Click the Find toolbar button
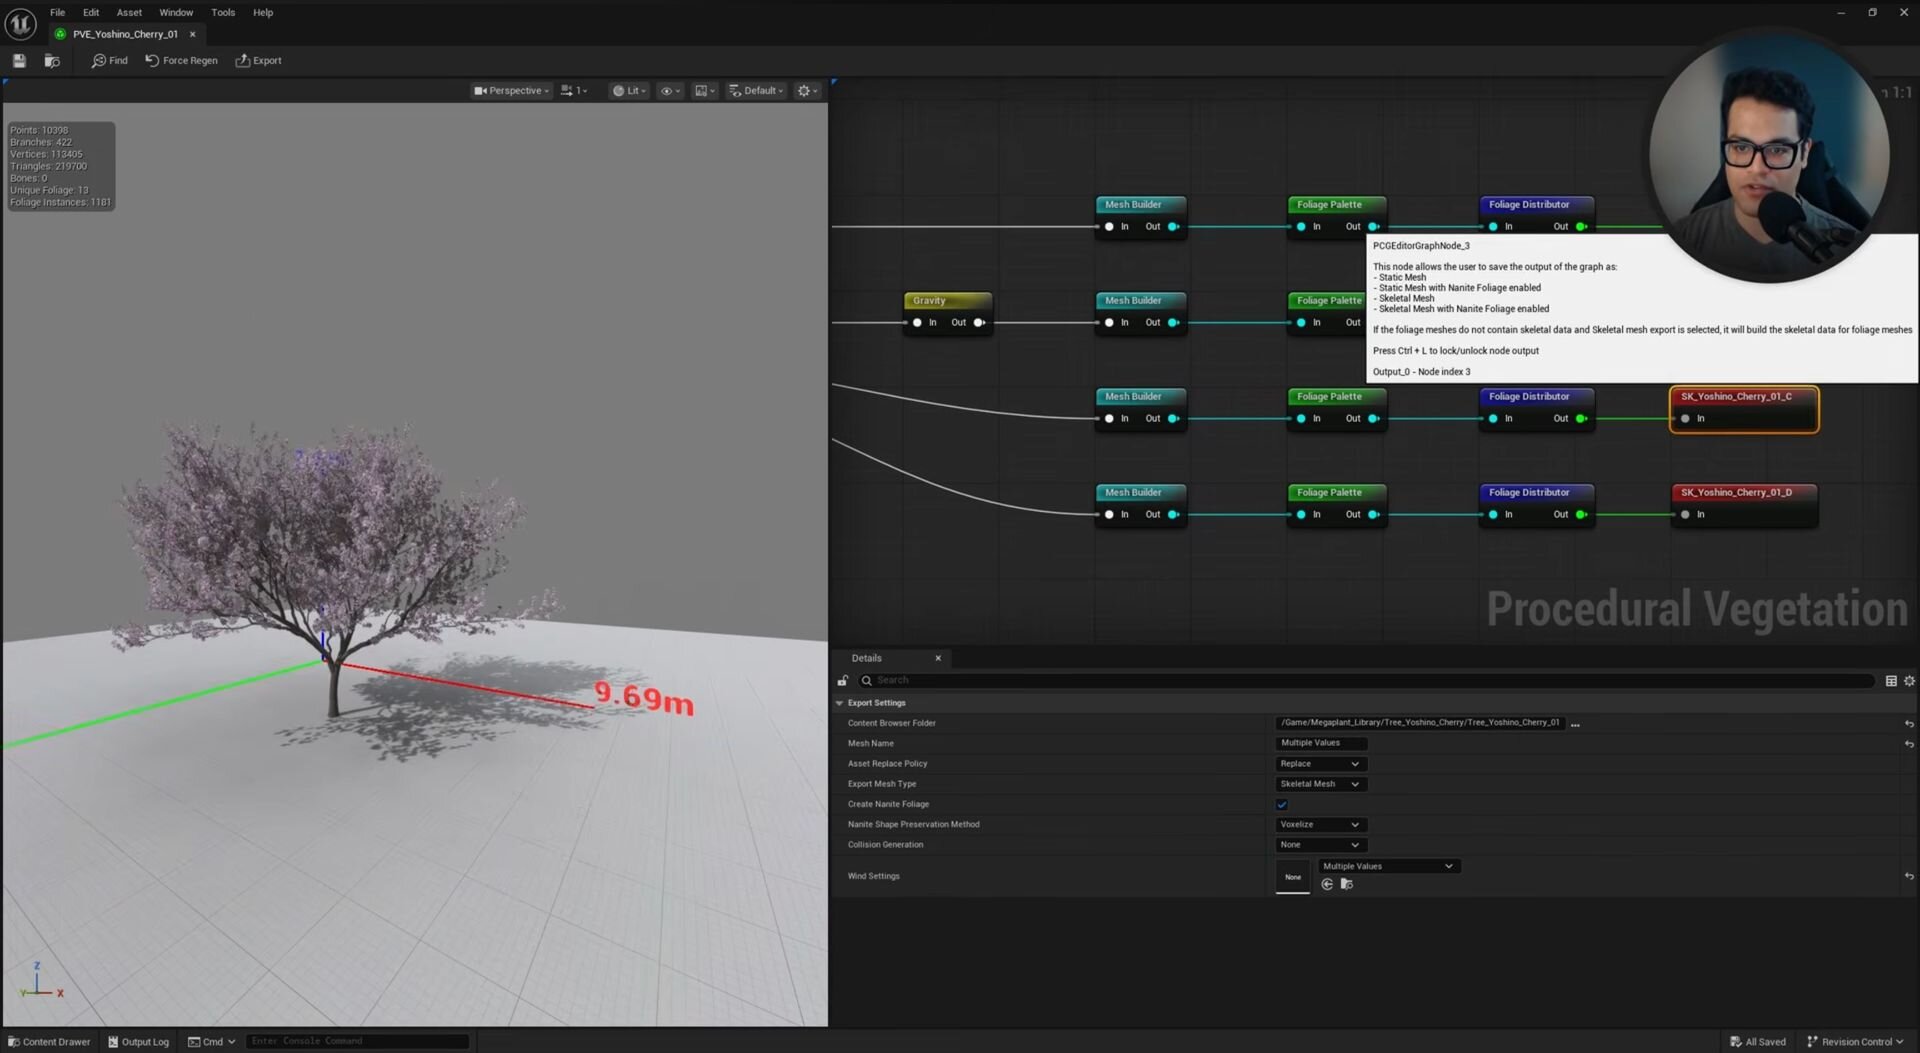 [110, 61]
